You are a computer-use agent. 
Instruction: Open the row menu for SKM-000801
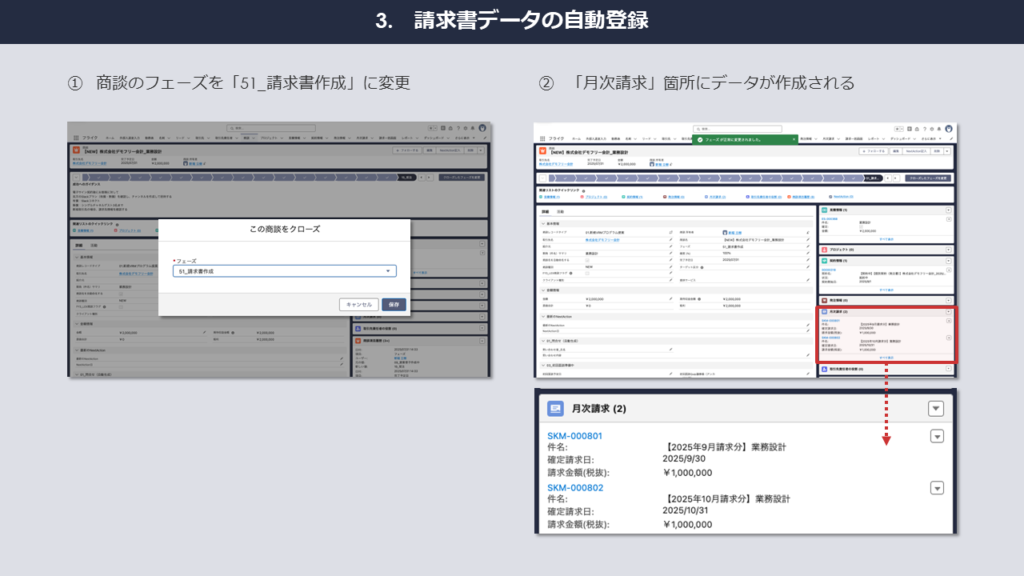click(x=937, y=435)
